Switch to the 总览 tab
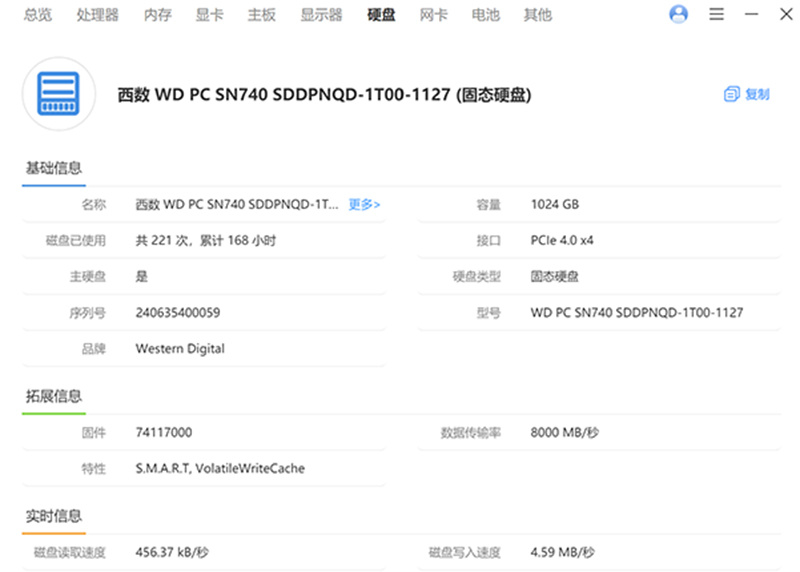 [38, 15]
